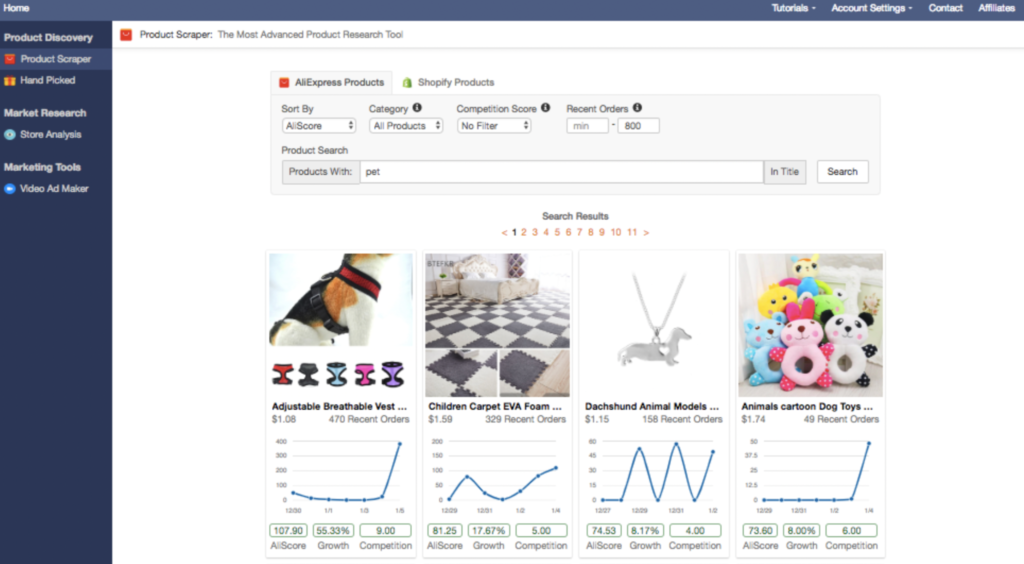This screenshot has height=564, width=1024.
Task: Click the Recent Orders min field
Action: tap(587, 126)
